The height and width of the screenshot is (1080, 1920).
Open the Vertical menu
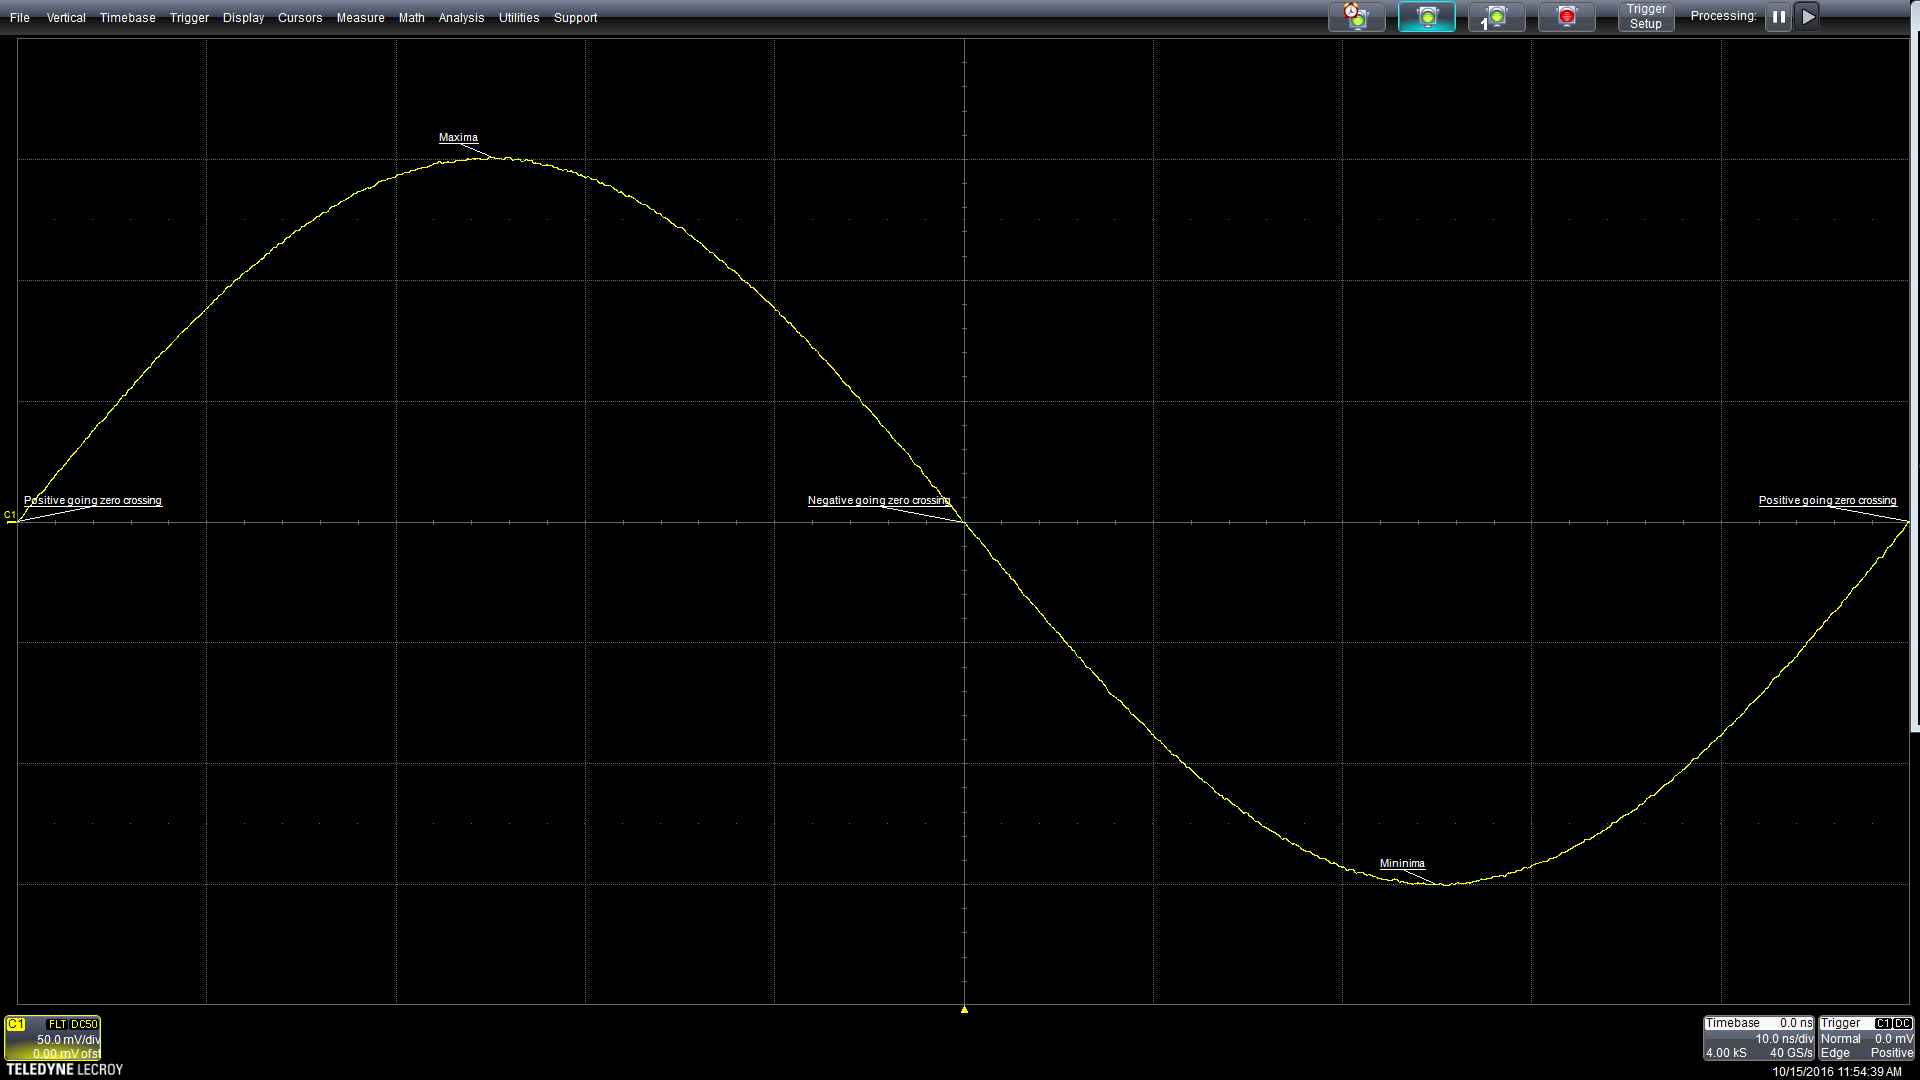click(x=66, y=18)
